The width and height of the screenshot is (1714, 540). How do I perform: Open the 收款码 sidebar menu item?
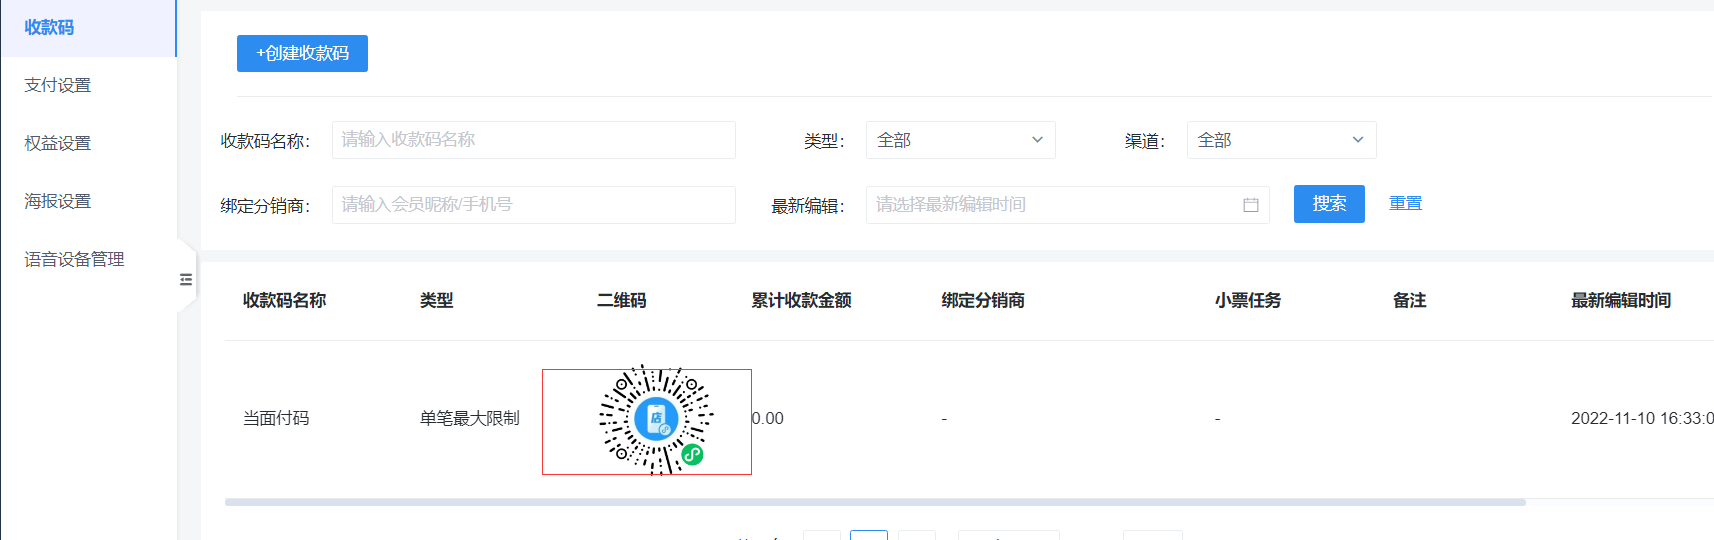click(88, 28)
